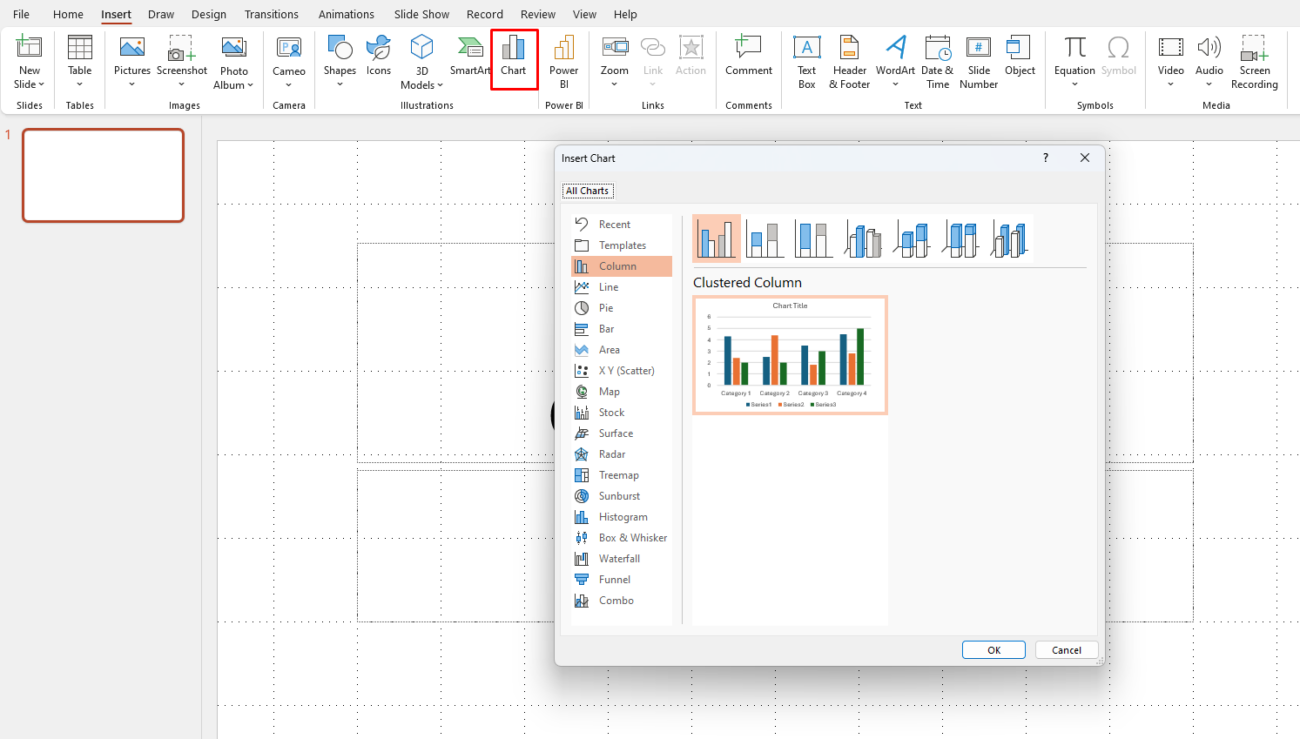Open Recent charts category
Image resolution: width=1300 pixels, height=739 pixels.
621,225
